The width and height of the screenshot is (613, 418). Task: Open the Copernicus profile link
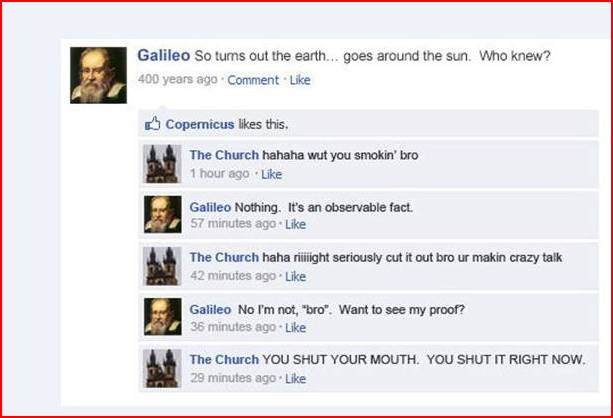pyautogui.click(x=200, y=124)
